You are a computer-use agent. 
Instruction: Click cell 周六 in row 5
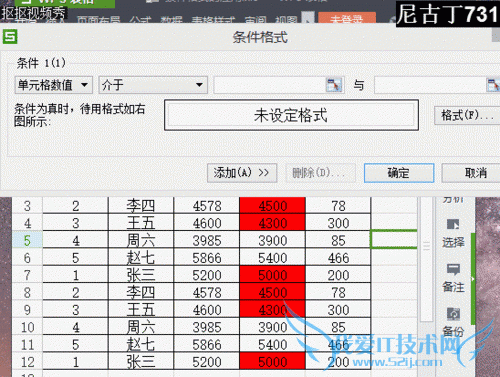pyautogui.click(x=141, y=240)
